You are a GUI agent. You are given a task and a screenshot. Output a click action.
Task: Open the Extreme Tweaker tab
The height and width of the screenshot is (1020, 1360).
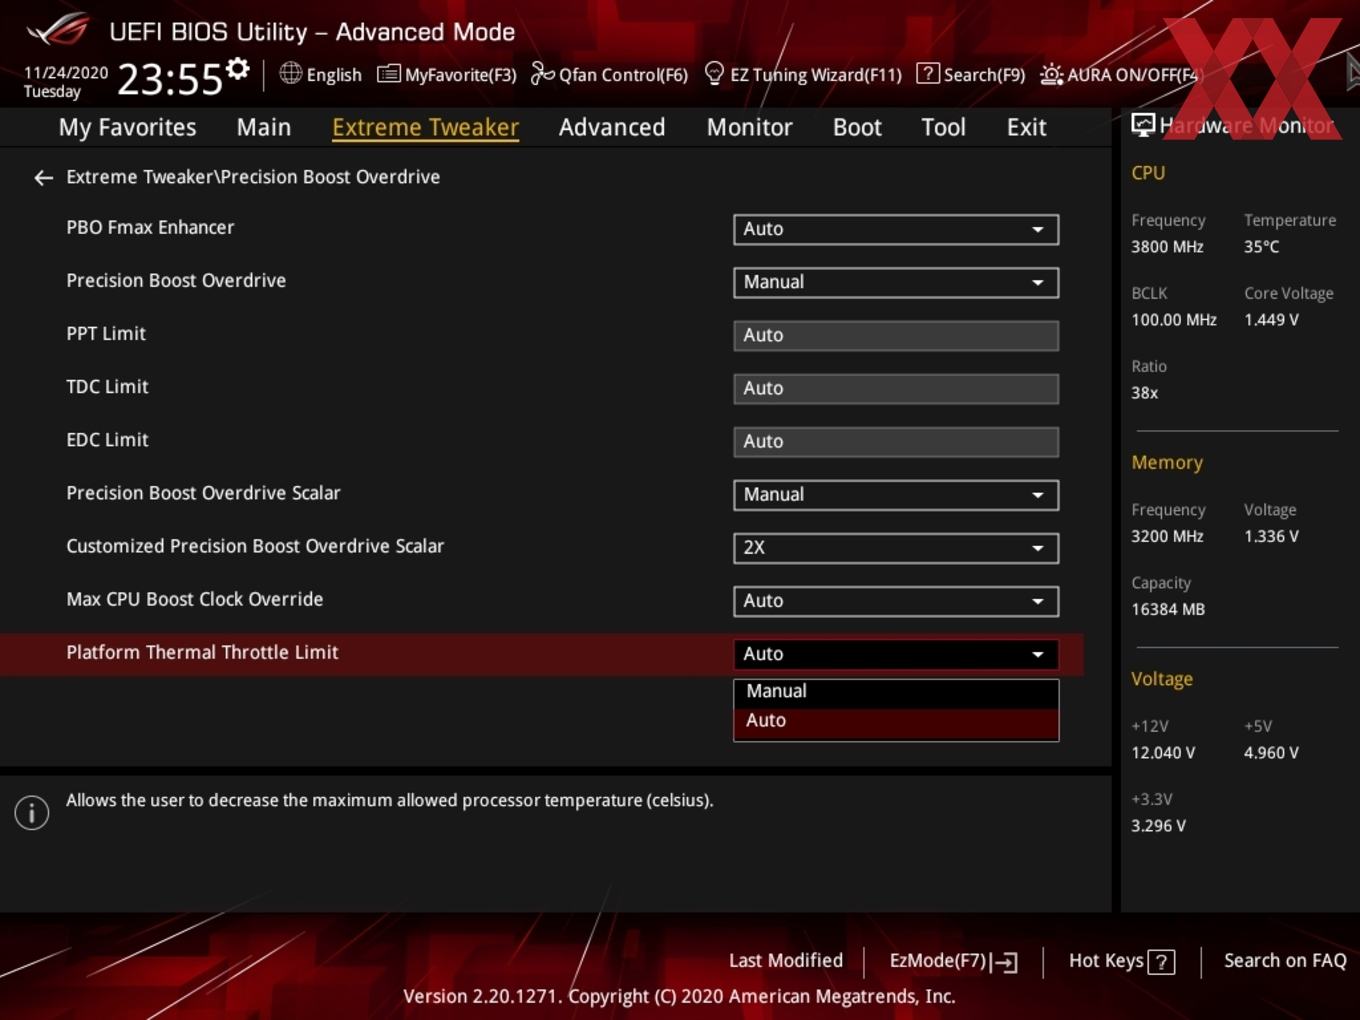coord(425,127)
